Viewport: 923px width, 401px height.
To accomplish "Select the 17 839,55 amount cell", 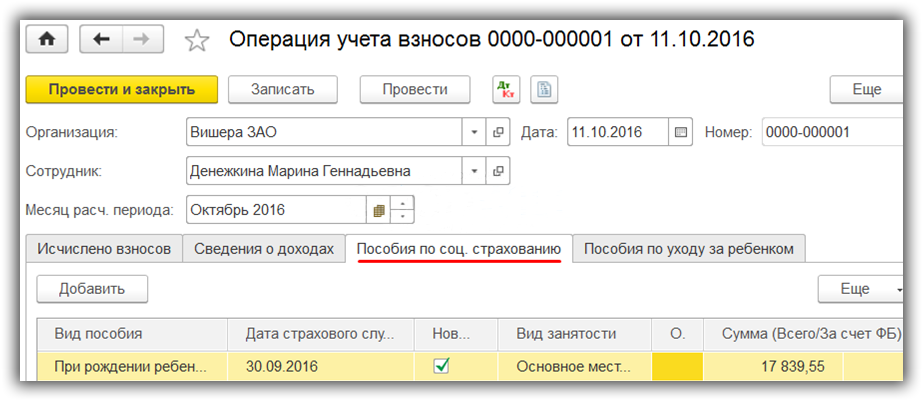I will [773, 366].
